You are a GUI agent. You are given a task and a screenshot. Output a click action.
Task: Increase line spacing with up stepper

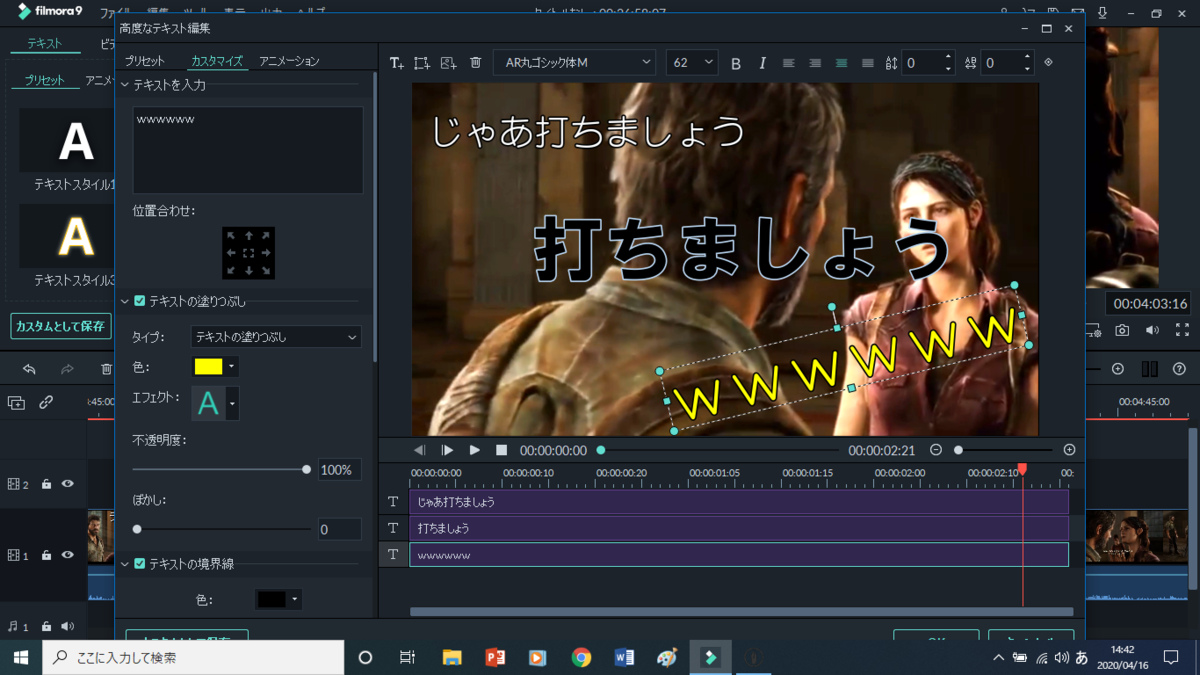pos(948,57)
